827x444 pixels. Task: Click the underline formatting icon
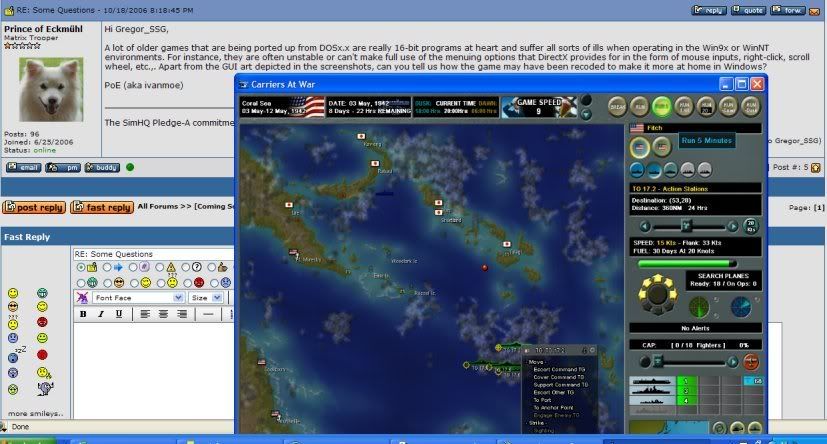(x=117, y=314)
